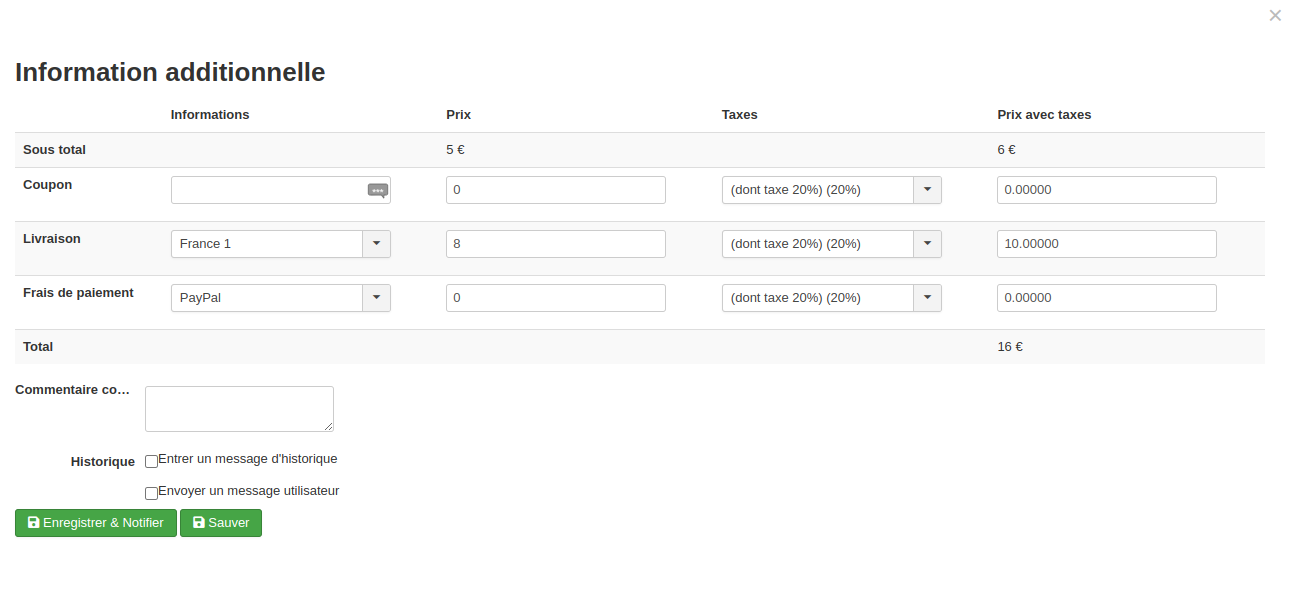Close the additional information dialog
This screenshot has width=1293, height=590.
pyautogui.click(x=1275, y=16)
